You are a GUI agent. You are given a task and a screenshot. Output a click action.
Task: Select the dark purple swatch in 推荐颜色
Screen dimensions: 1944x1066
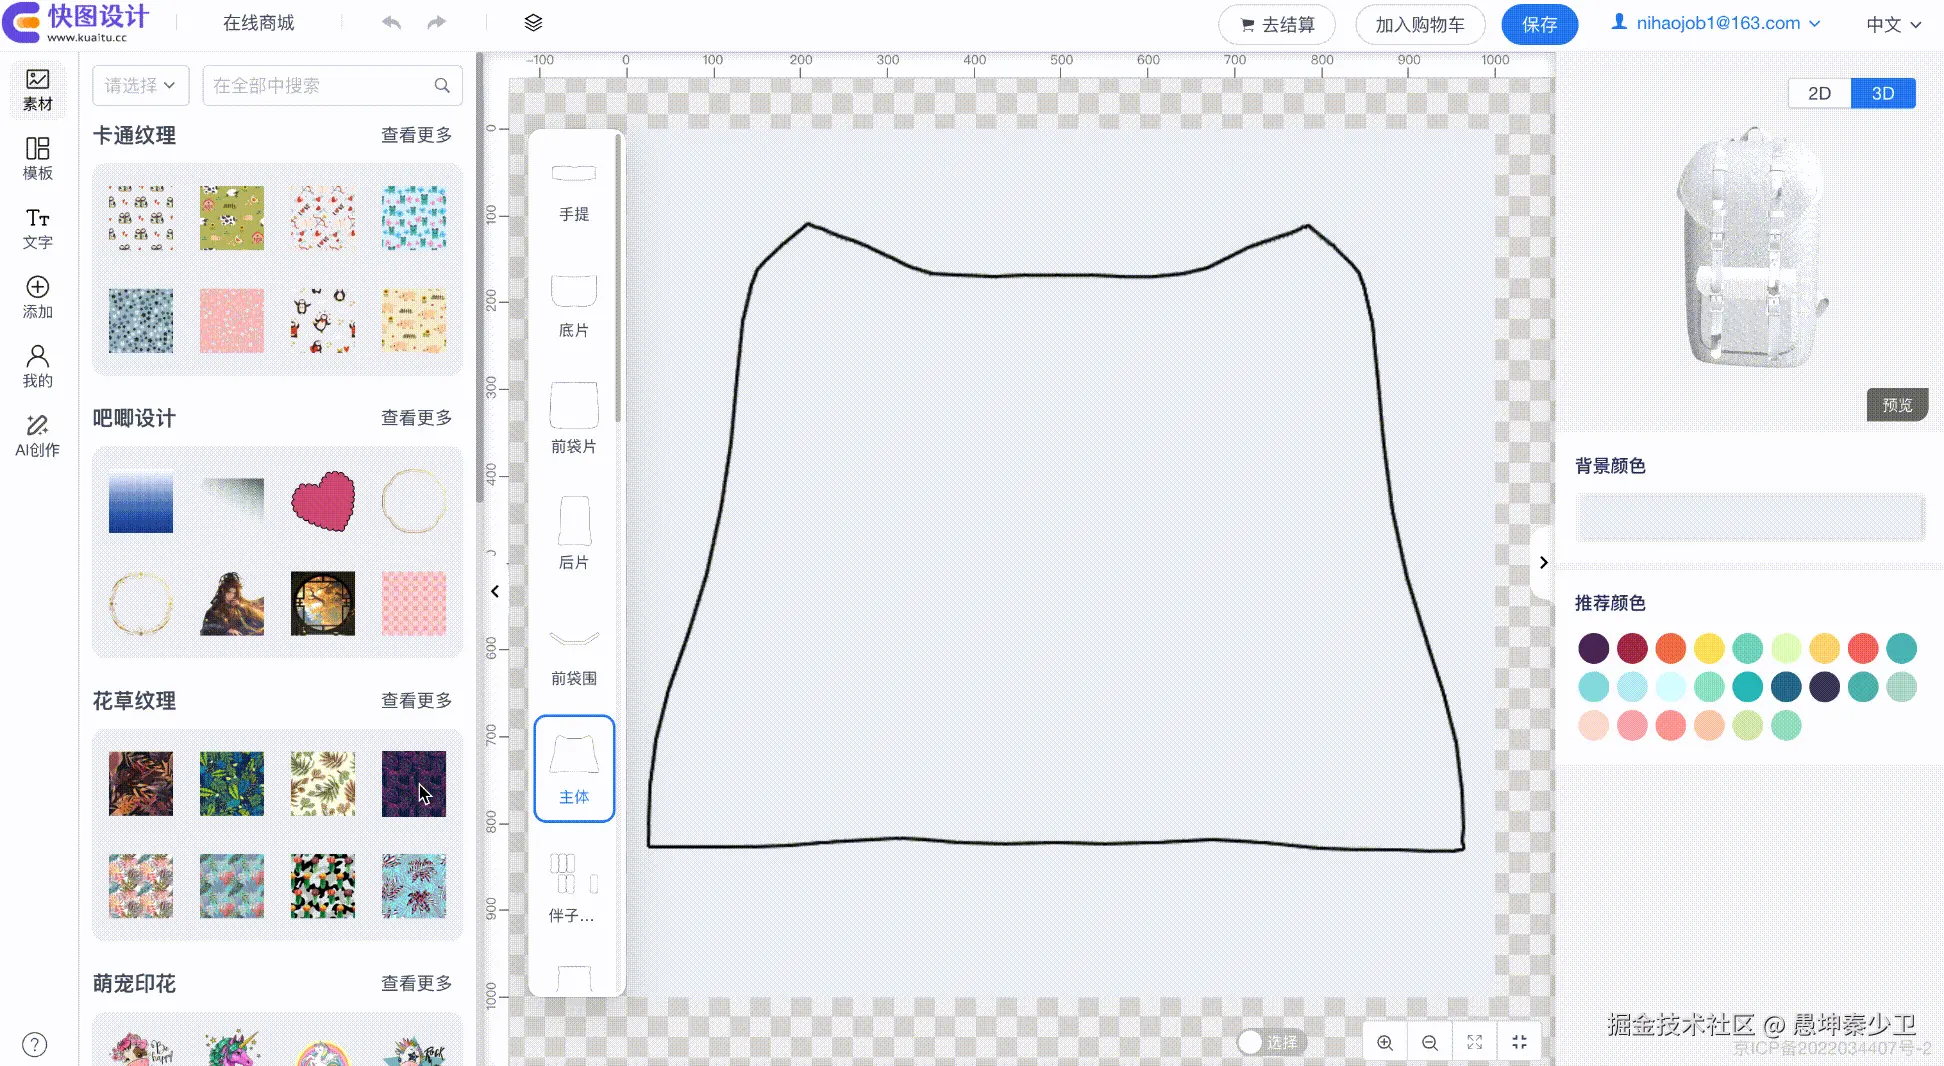[1594, 648]
